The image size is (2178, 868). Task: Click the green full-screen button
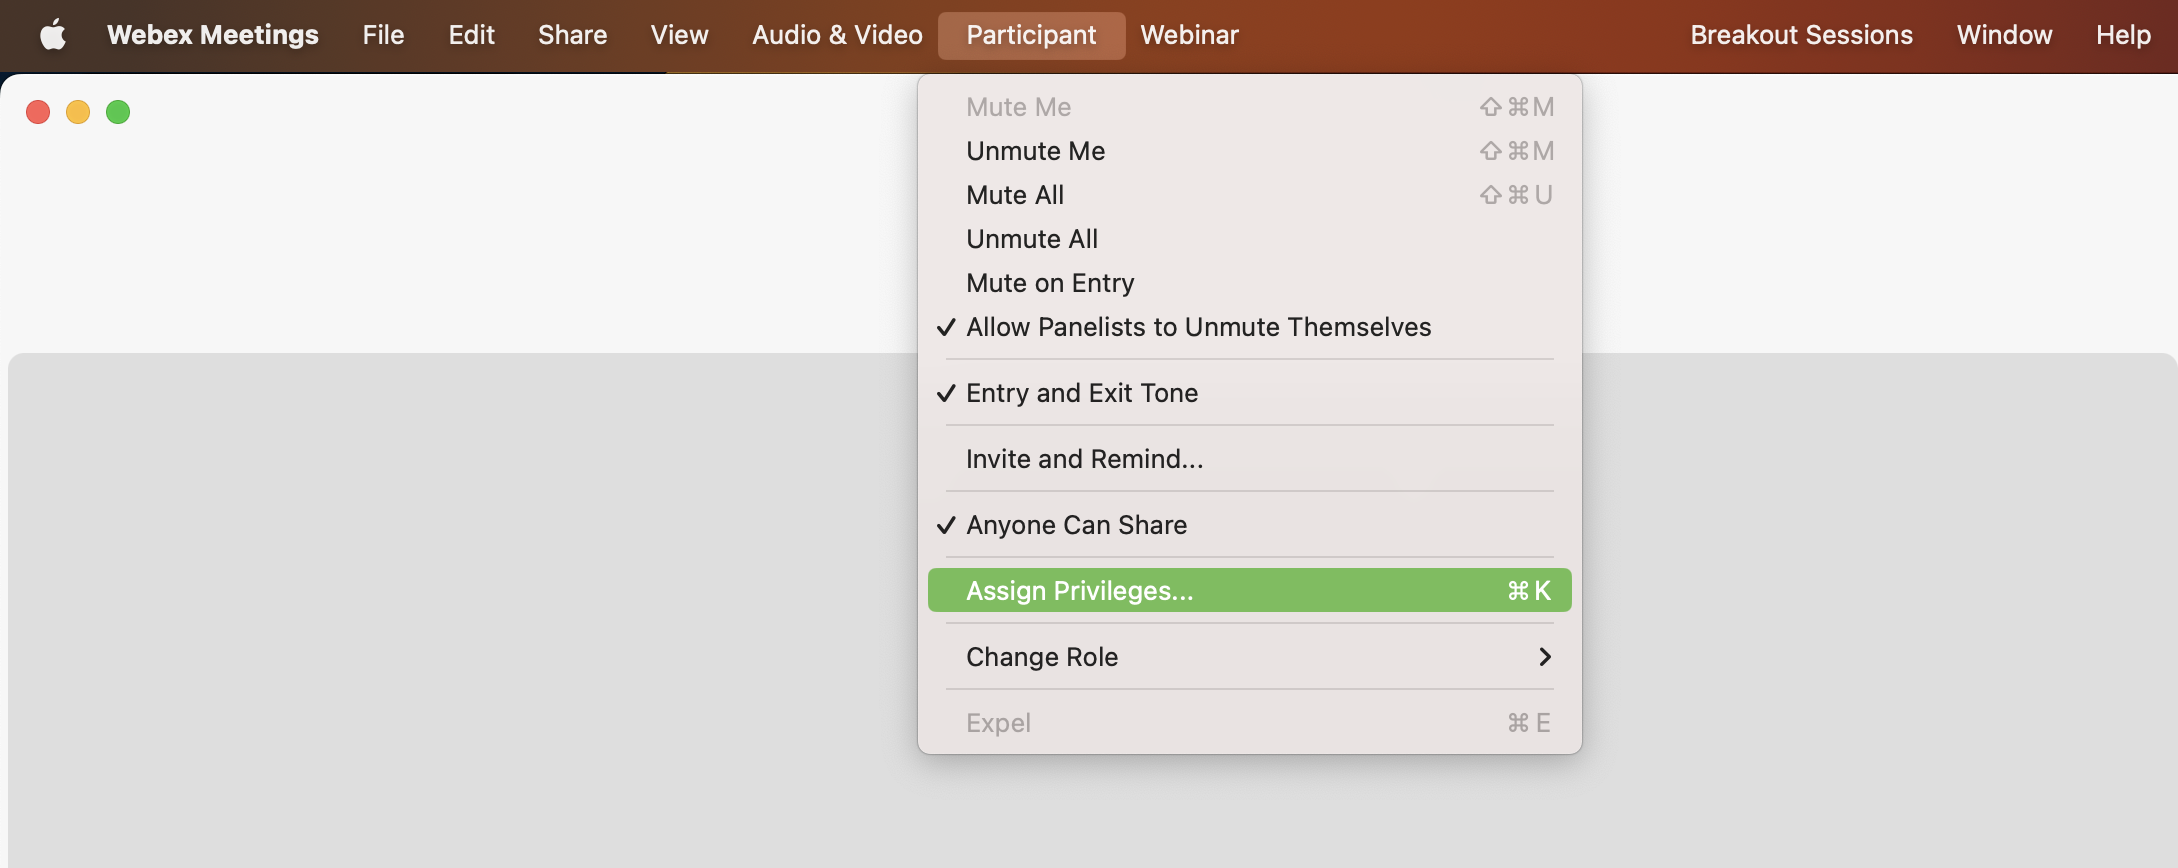pos(118,112)
